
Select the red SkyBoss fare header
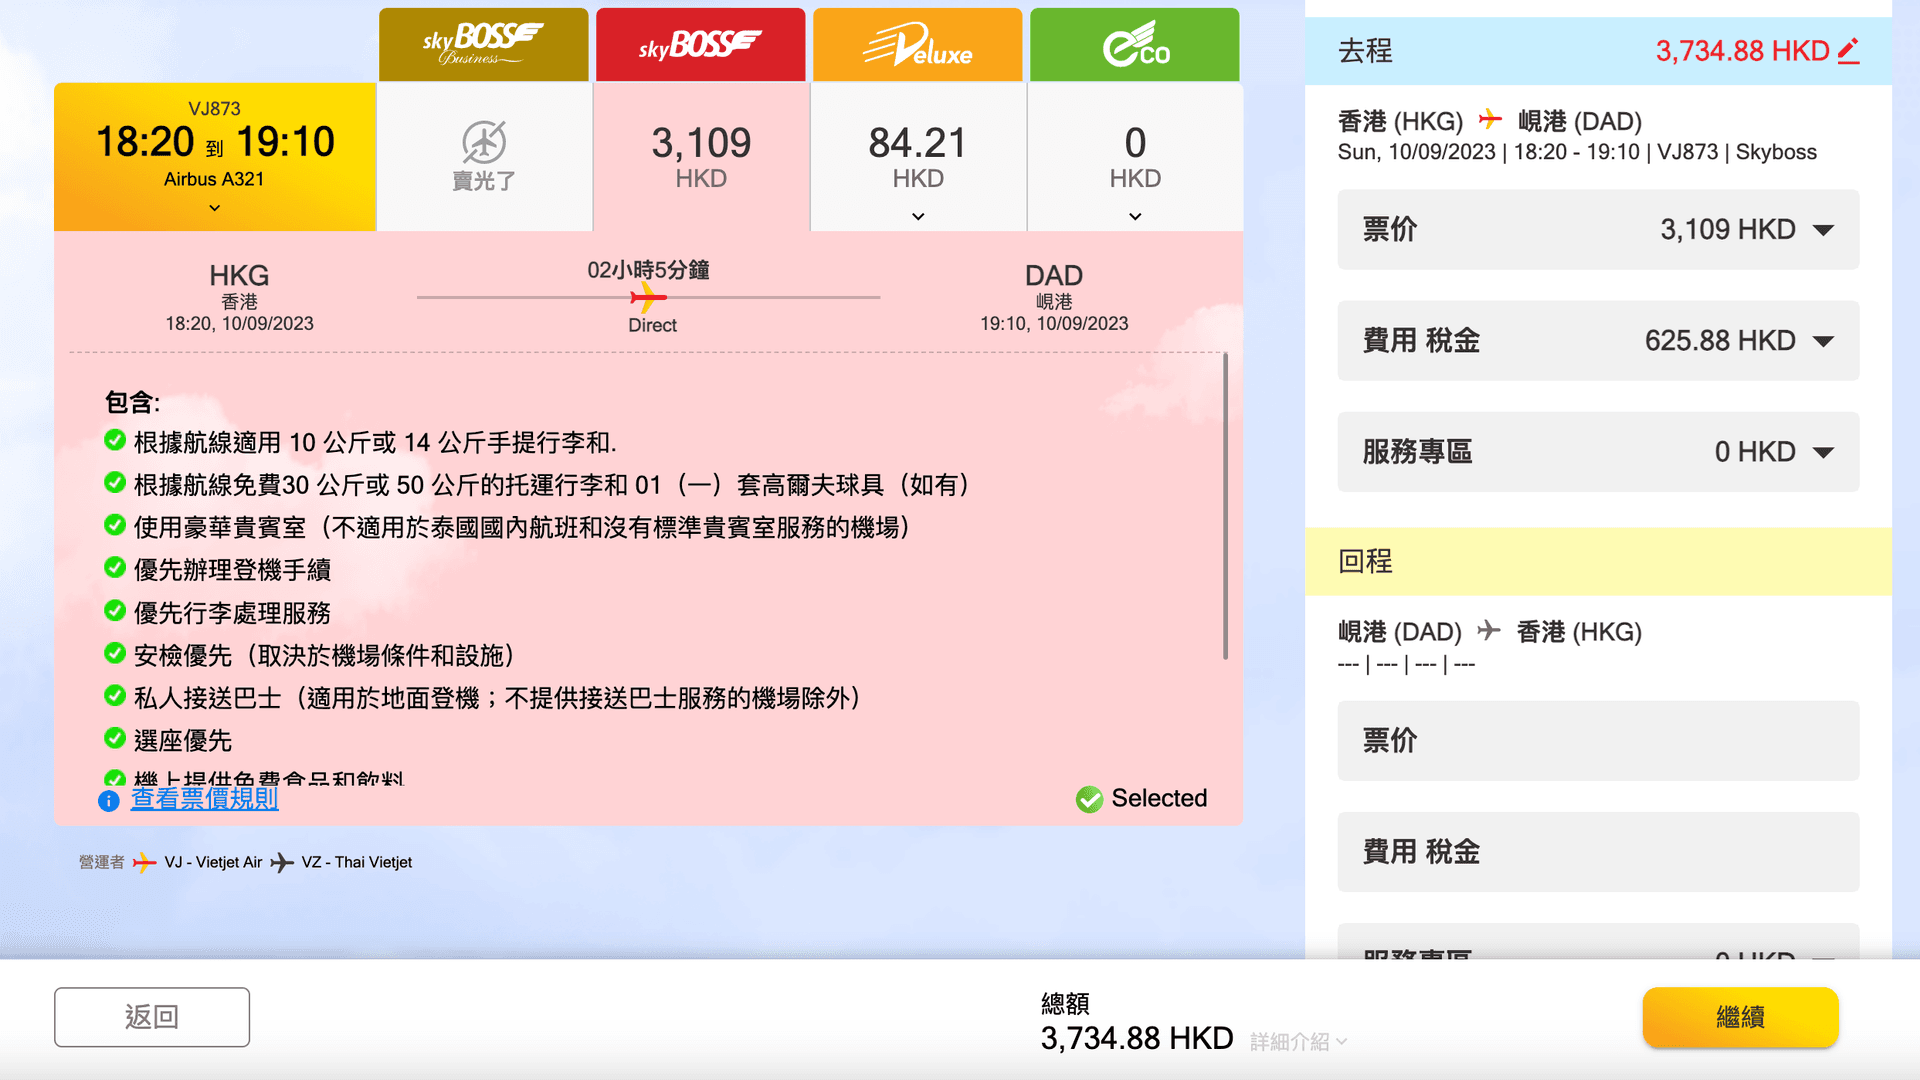pyautogui.click(x=700, y=45)
